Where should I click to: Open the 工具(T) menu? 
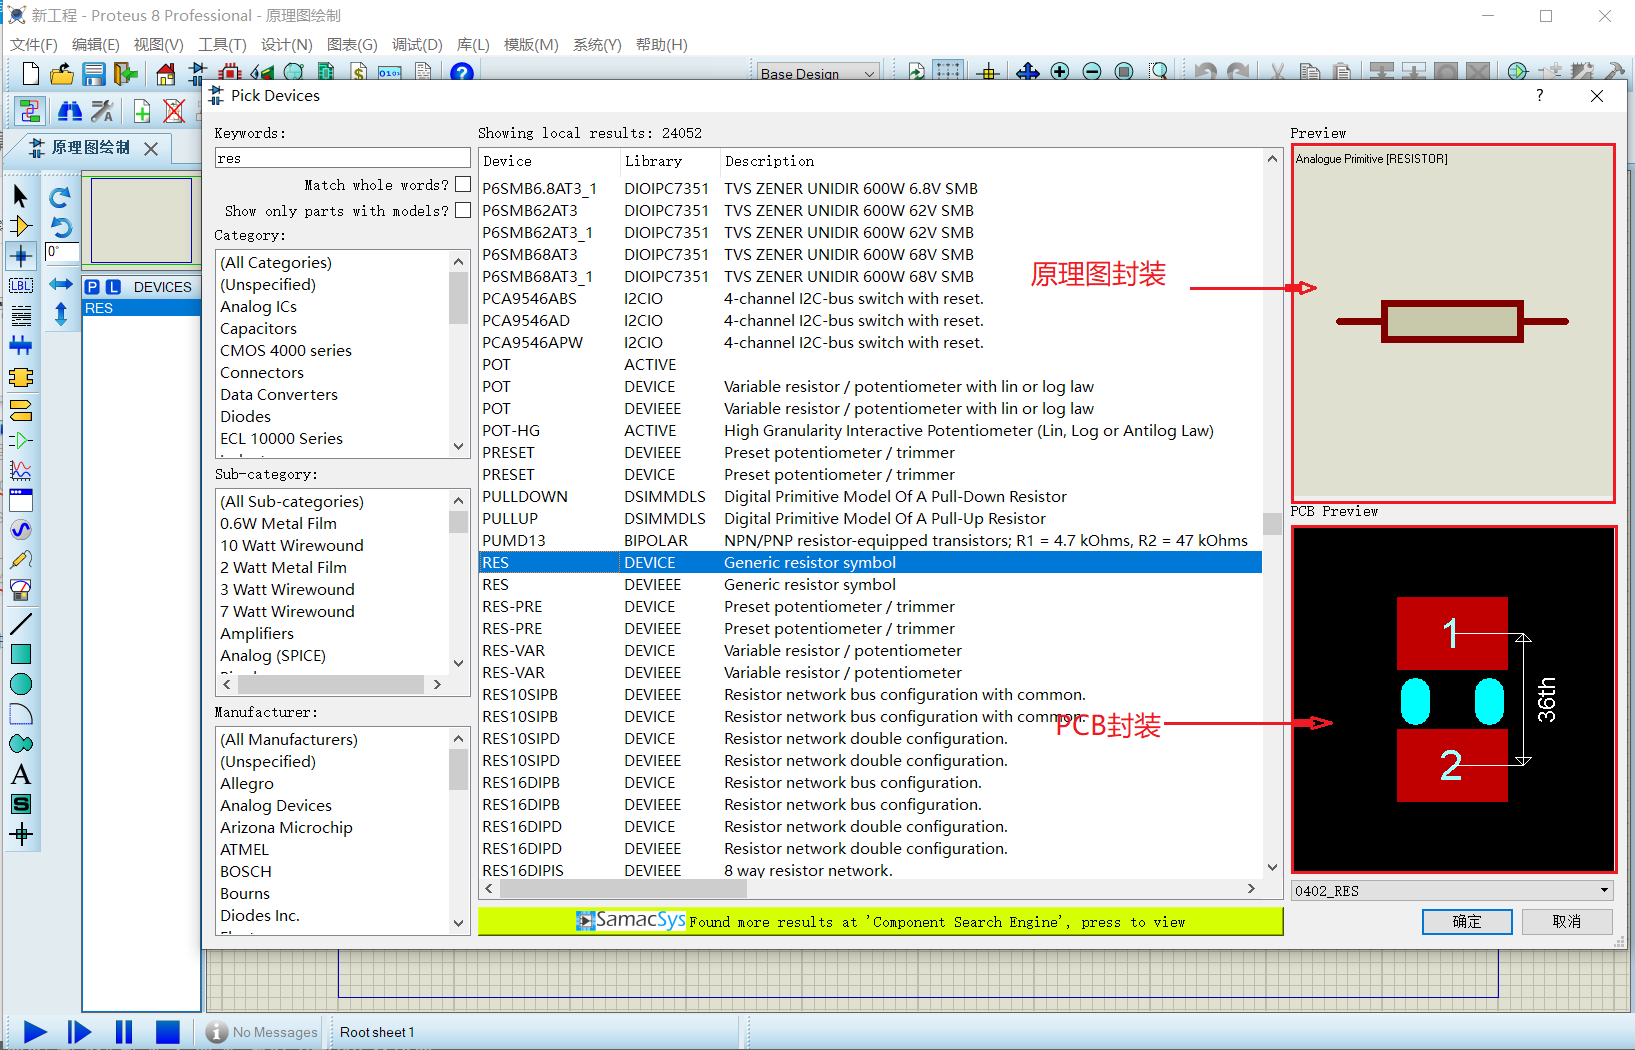[222, 45]
